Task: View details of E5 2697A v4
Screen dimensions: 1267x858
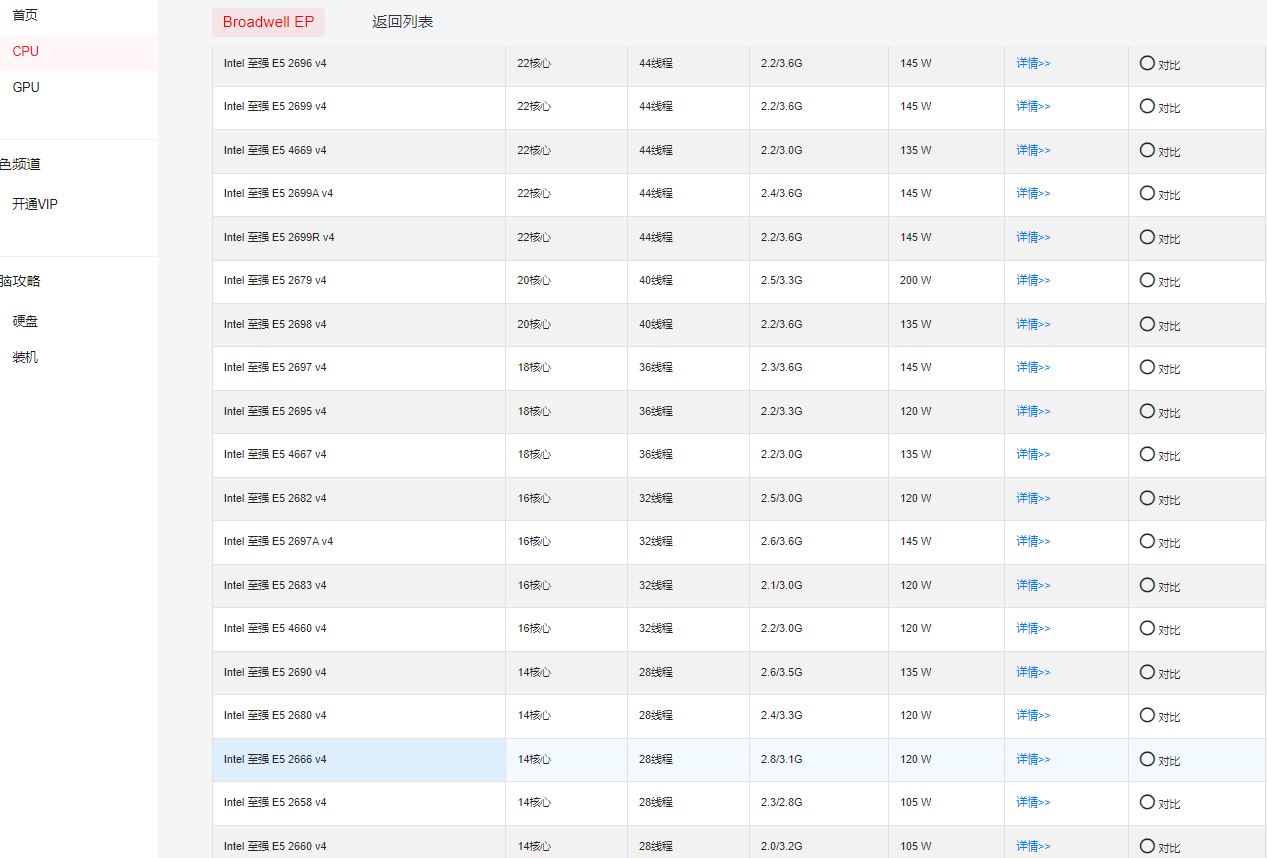Action: (x=1033, y=541)
